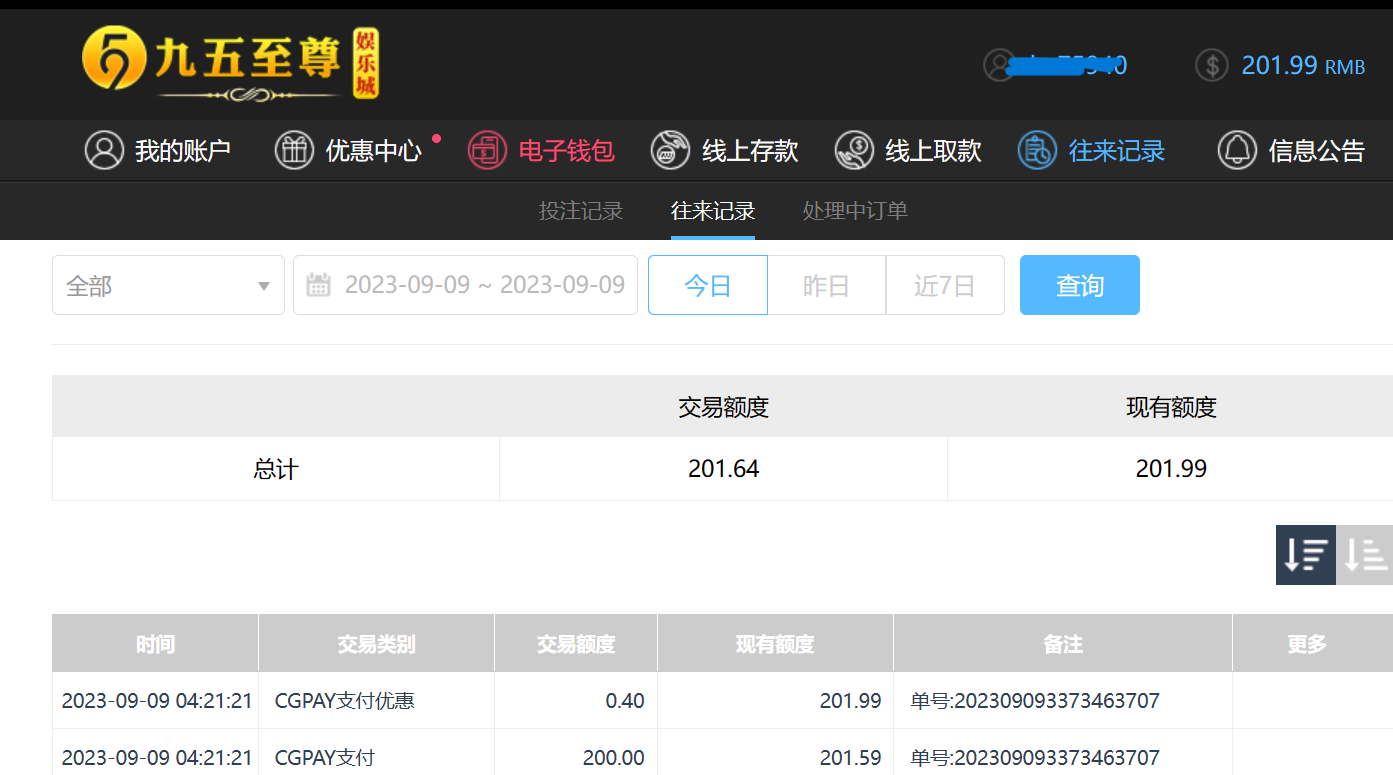Navigate to 线上取款
The height and width of the screenshot is (775, 1393).
point(908,151)
